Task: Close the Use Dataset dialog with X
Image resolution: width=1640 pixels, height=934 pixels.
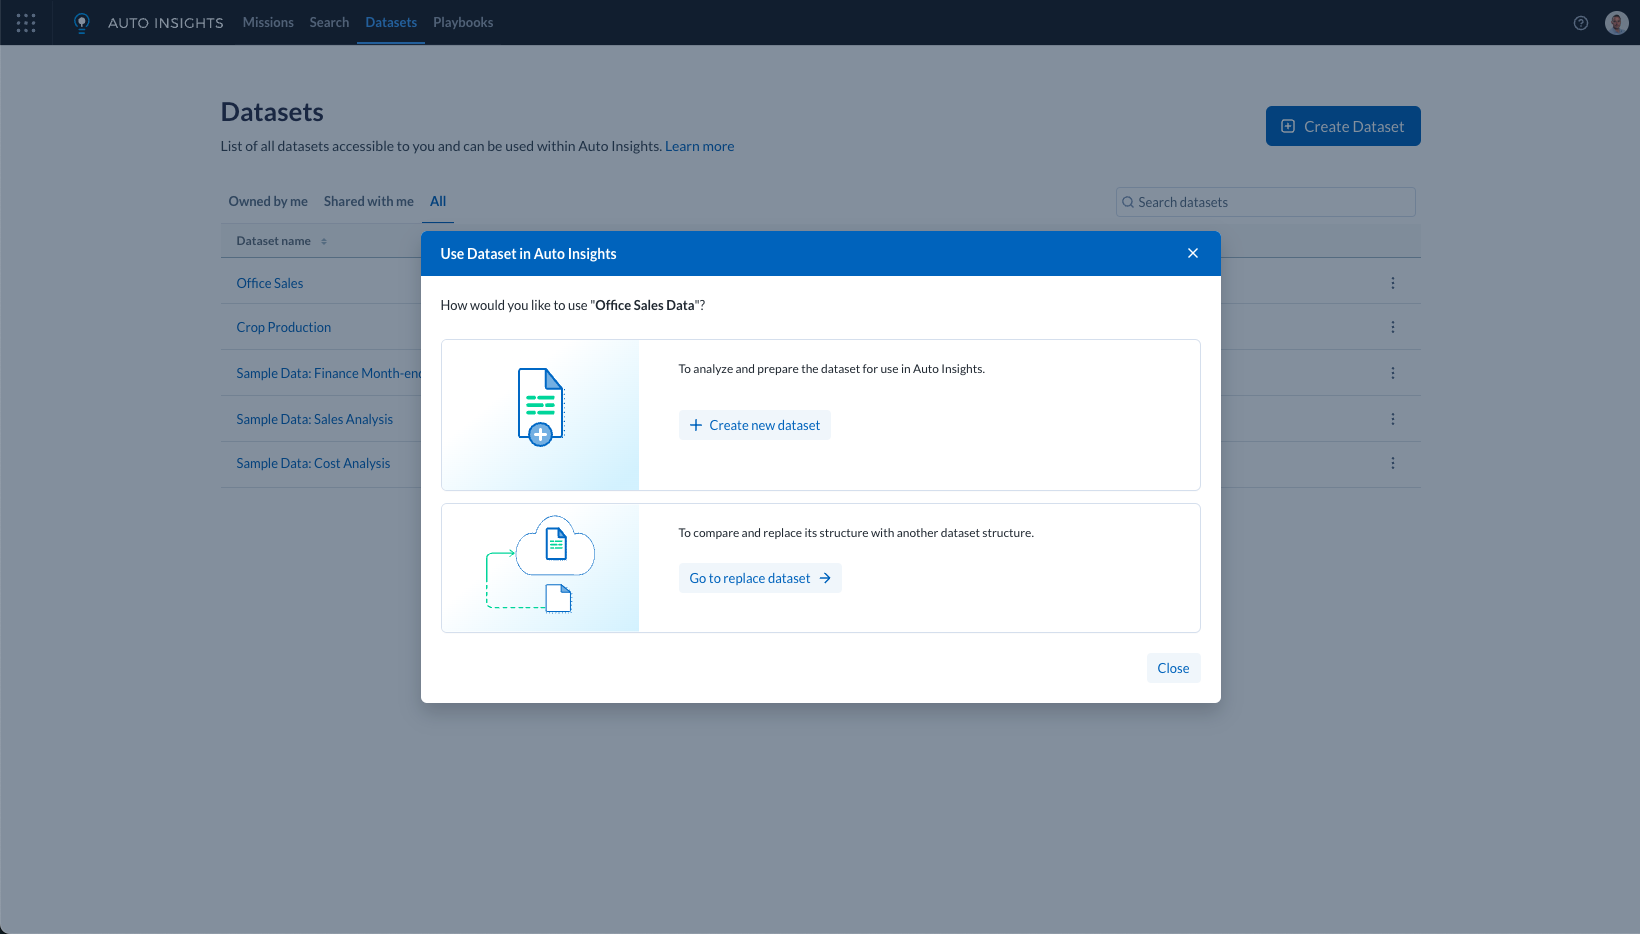Action: [x=1193, y=253]
